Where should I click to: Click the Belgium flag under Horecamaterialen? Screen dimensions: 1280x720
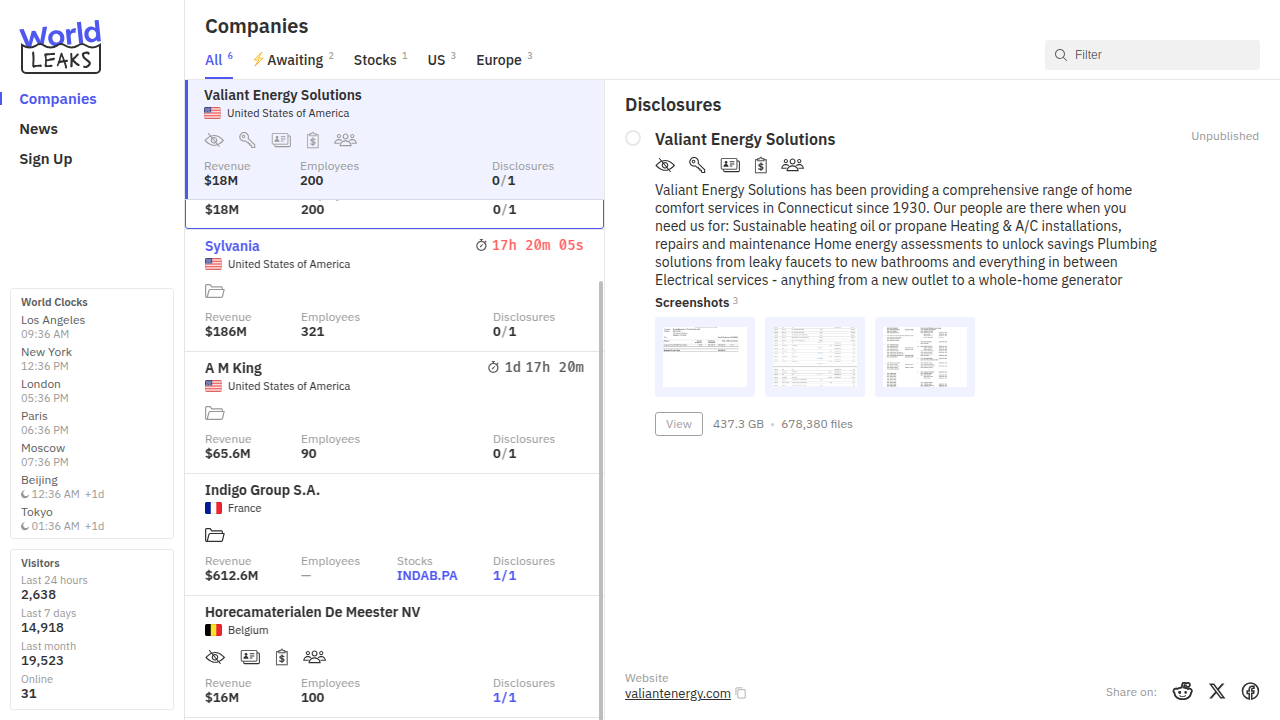(x=214, y=630)
